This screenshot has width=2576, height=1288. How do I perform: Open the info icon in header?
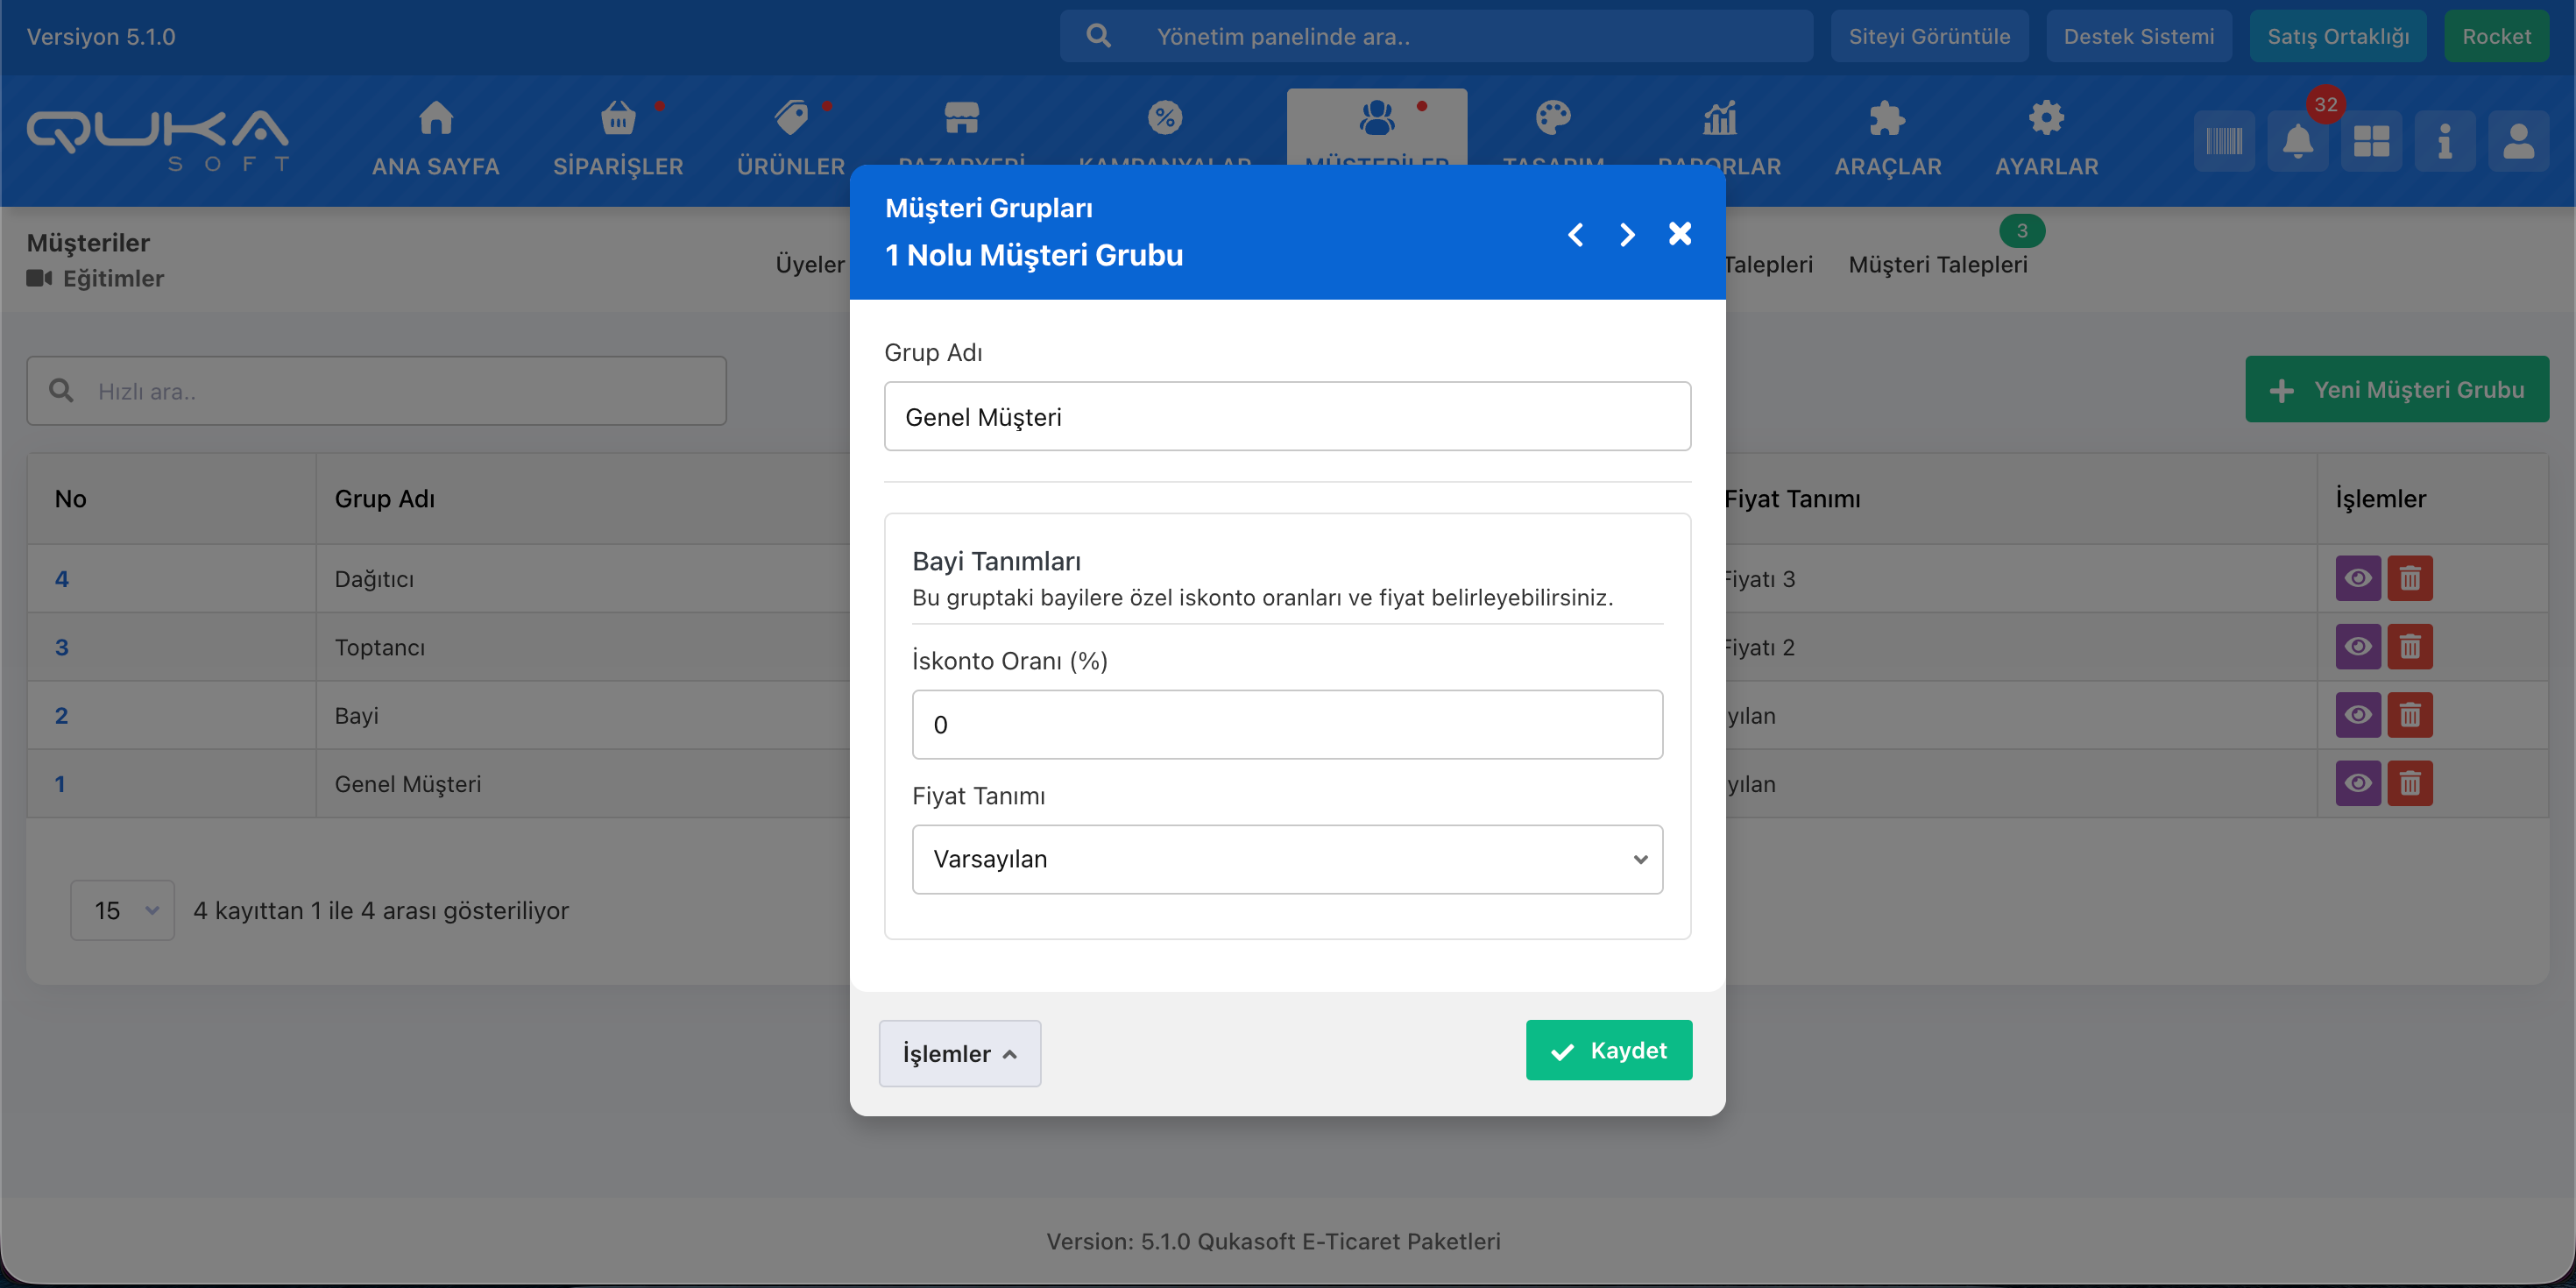point(2444,141)
